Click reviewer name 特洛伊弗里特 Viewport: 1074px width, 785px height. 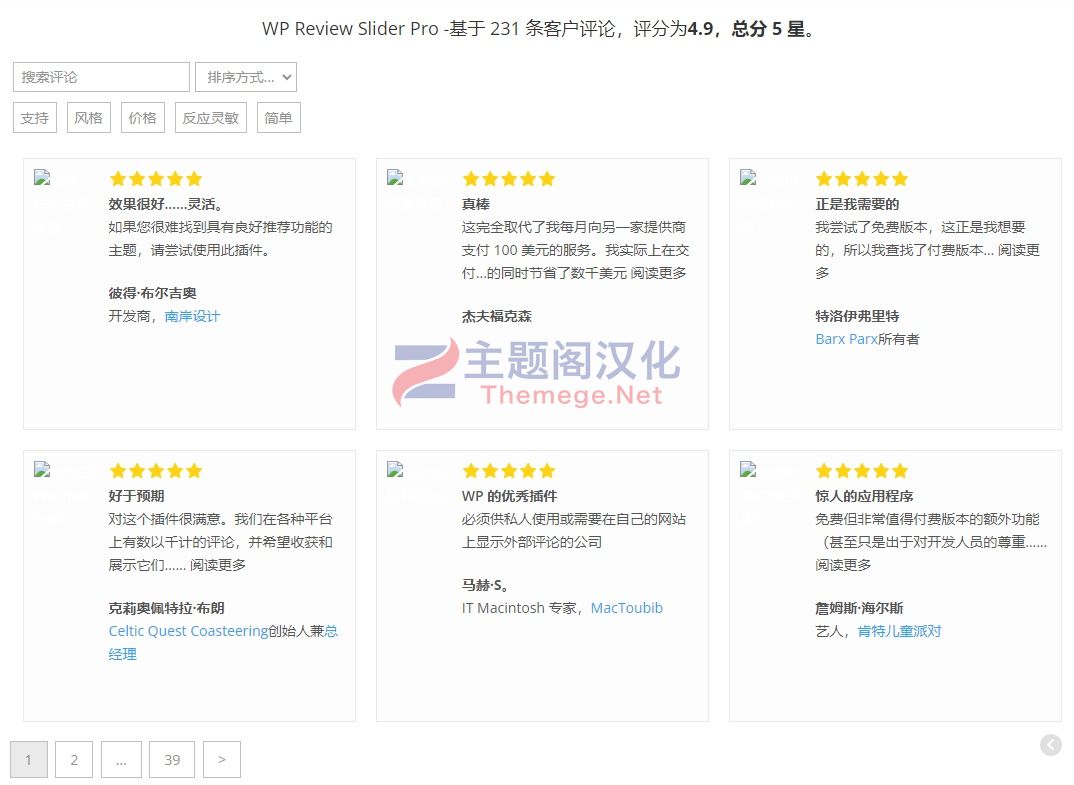click(x=857, y=316)
